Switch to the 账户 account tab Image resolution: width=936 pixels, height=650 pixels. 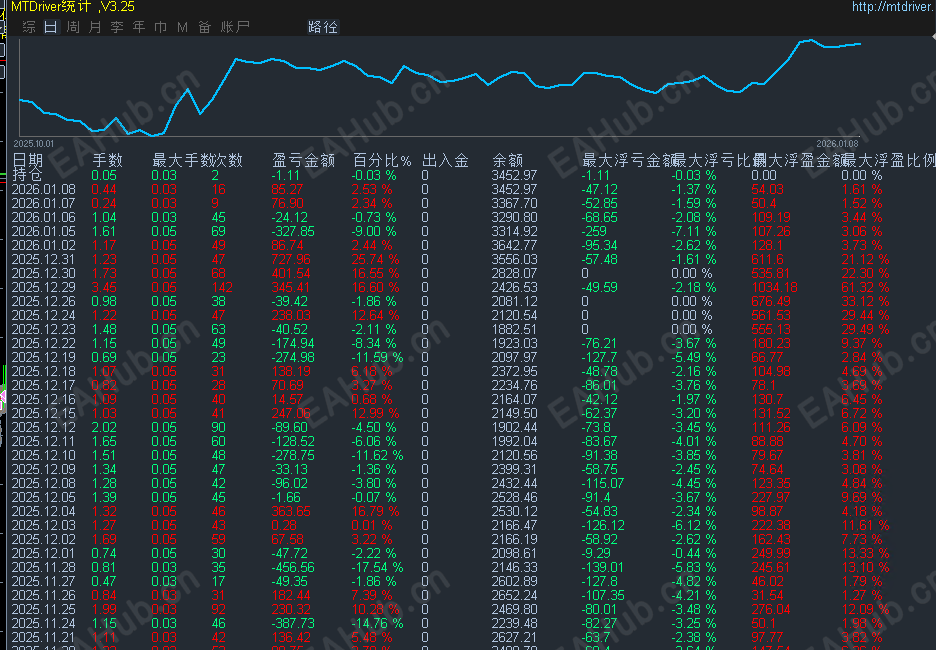[235, 27]
